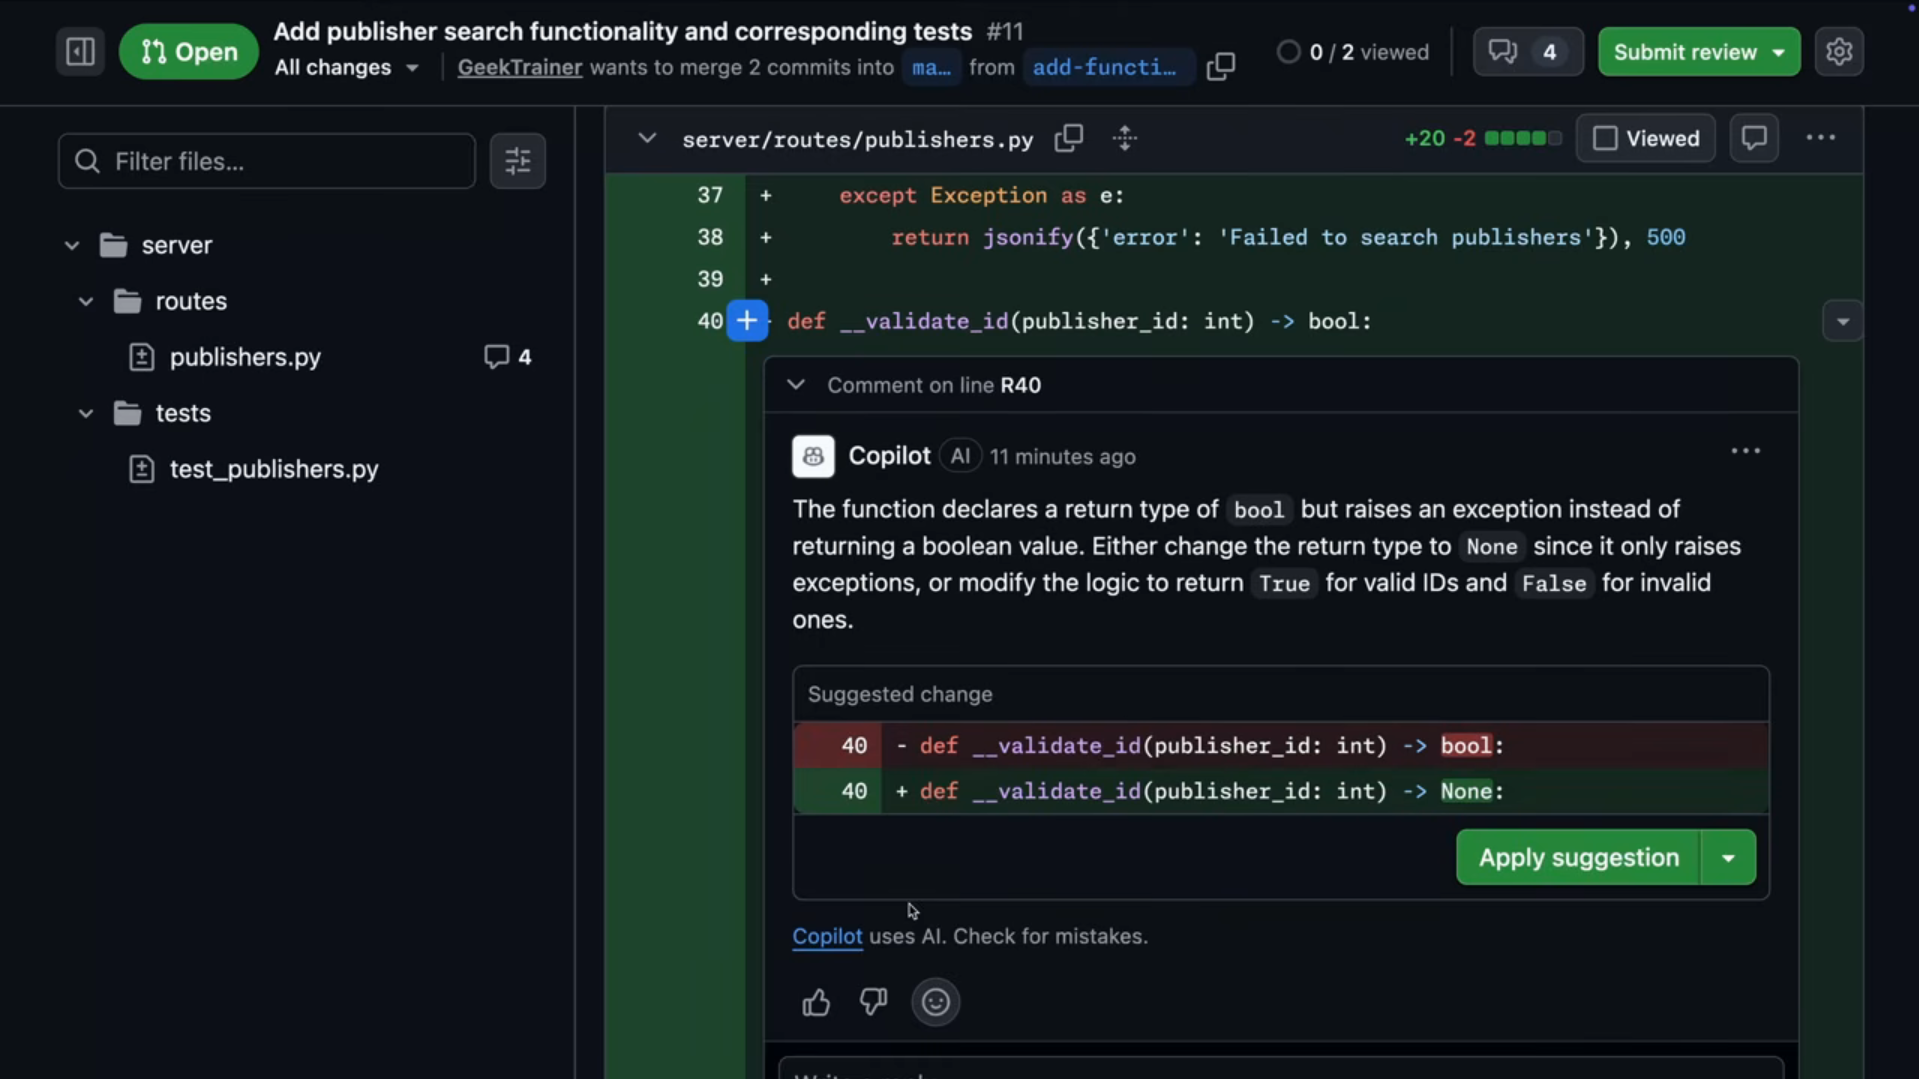The image size is (1919, 1079).
Task: Mark publishers.py as Viewed
Action: point(1646,138)
